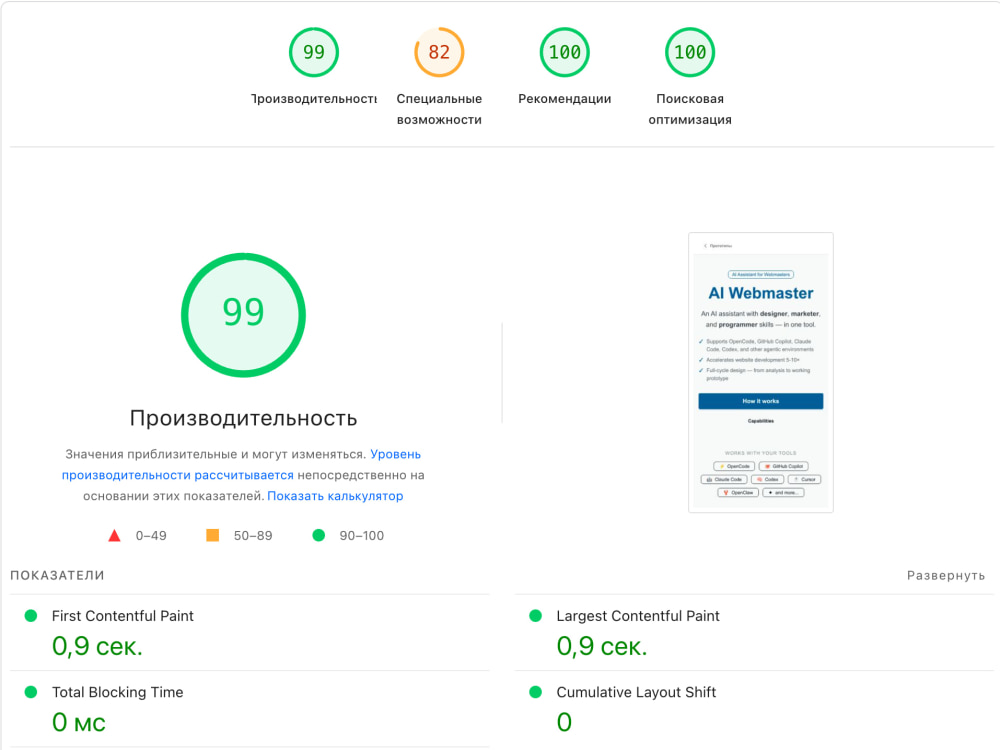Click the 'Специальные возможности' category label
This screenshot has height=750, width=1000.
point(439,109)
